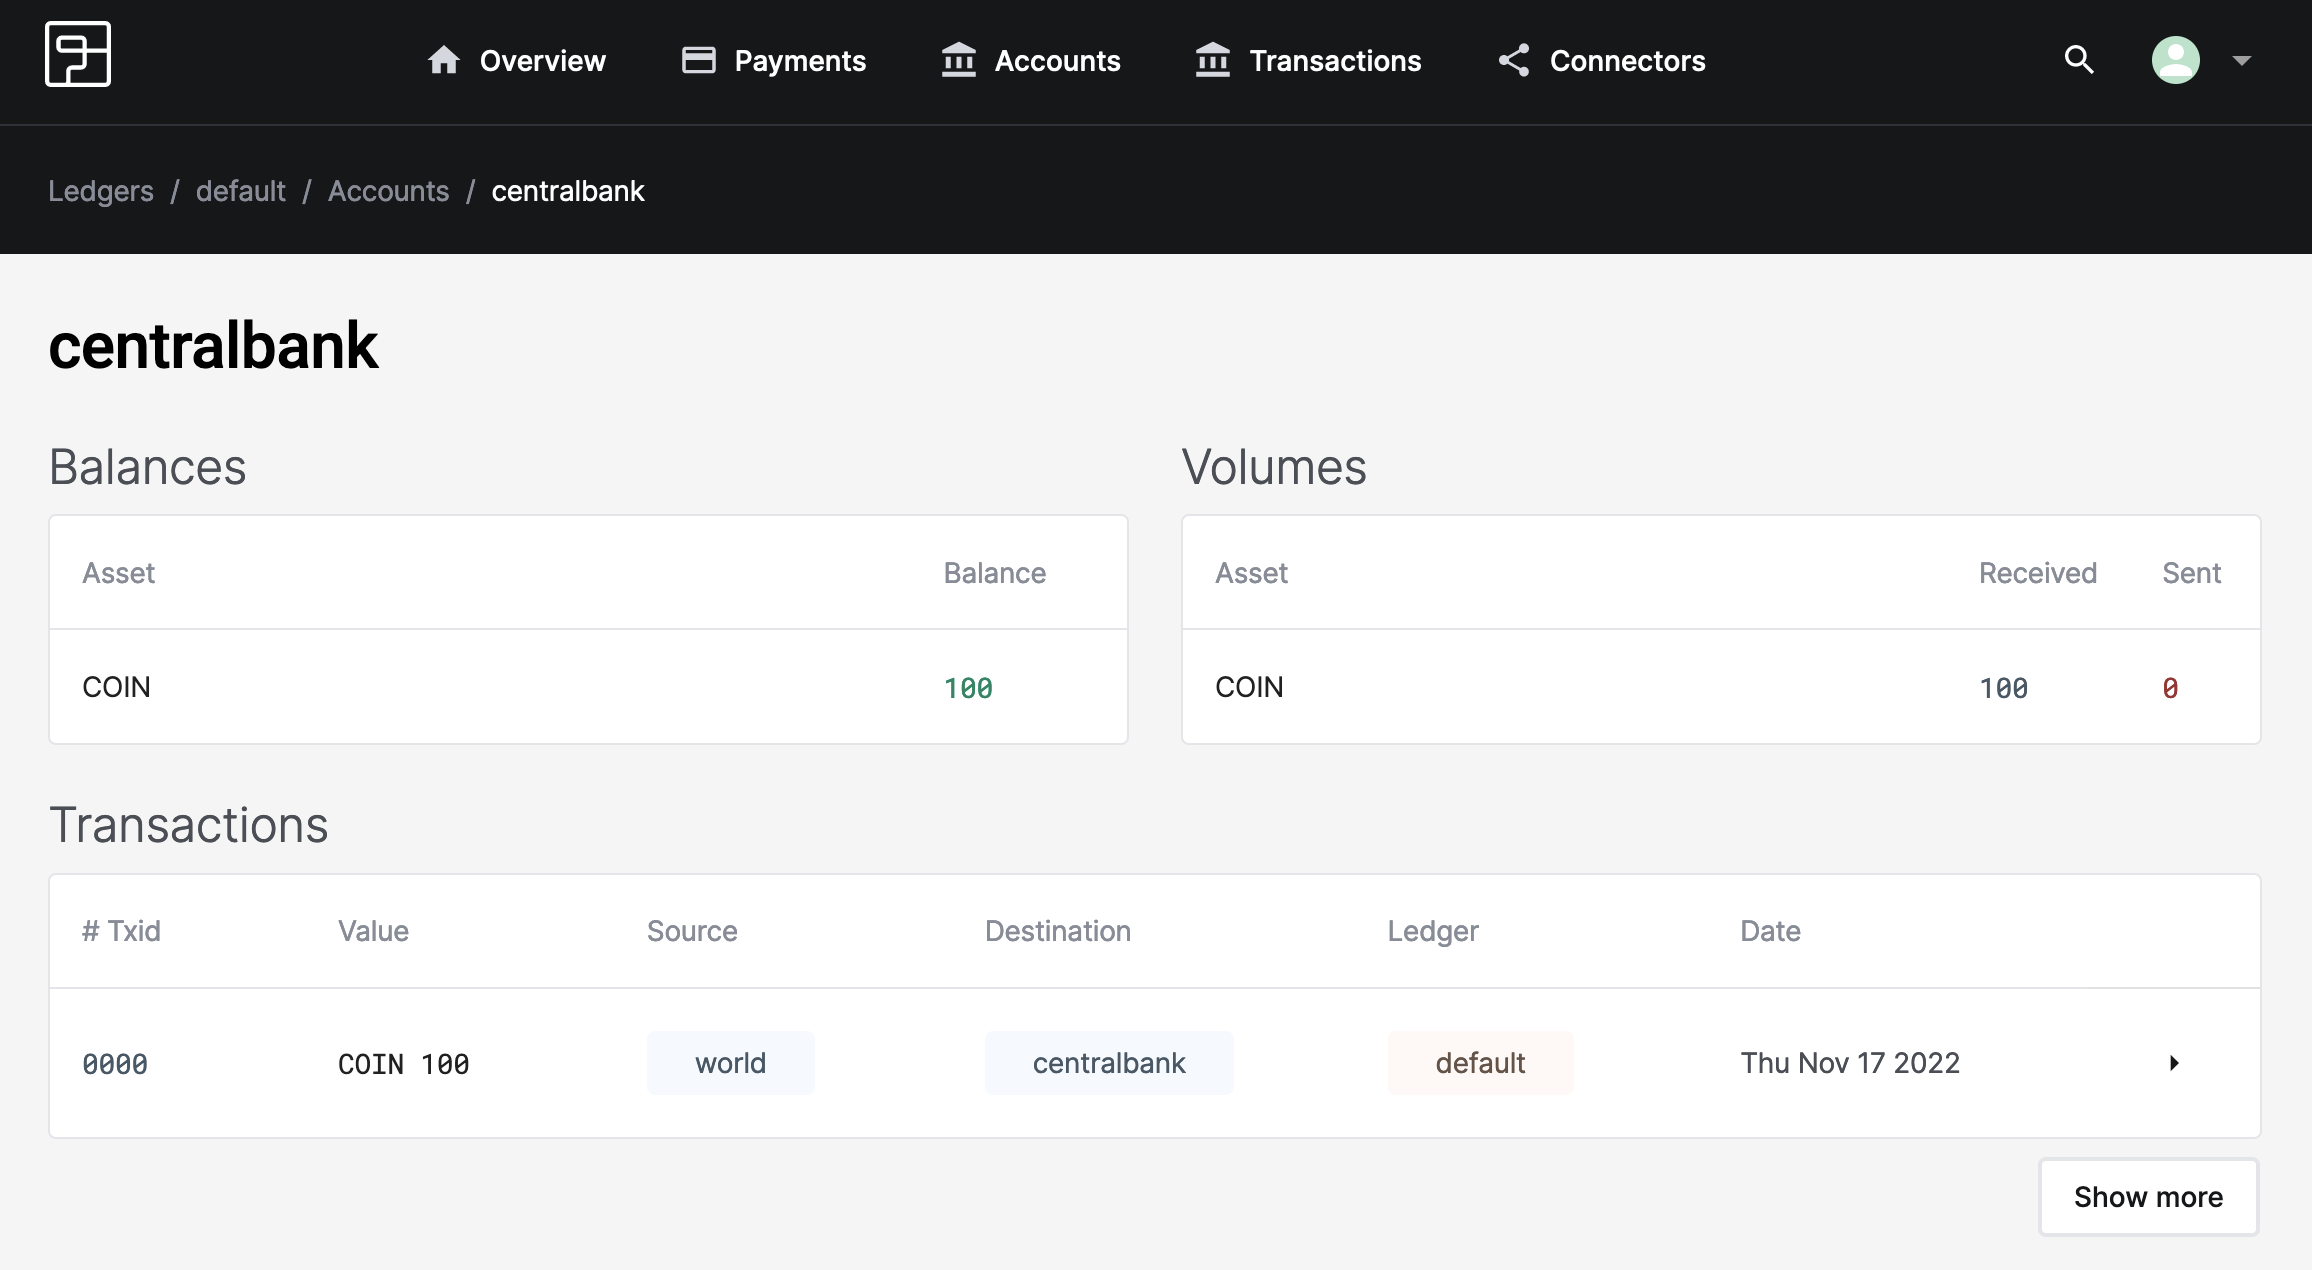Click the Connectors share icon
This screenshot has width=2312, height=1270.
click(1514, 61)
